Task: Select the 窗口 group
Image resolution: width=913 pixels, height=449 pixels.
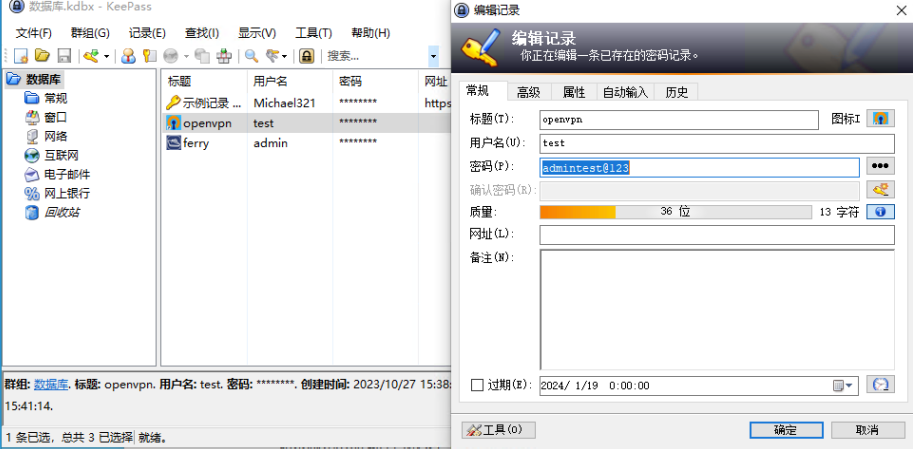Action: tap(55, 118)
